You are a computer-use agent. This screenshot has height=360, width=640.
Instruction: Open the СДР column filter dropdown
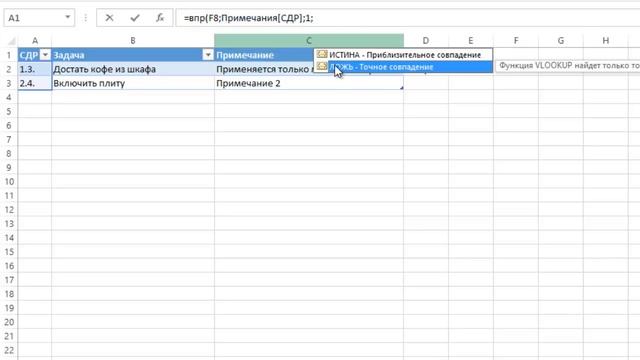pyautogui.click(x=45, y=55)
